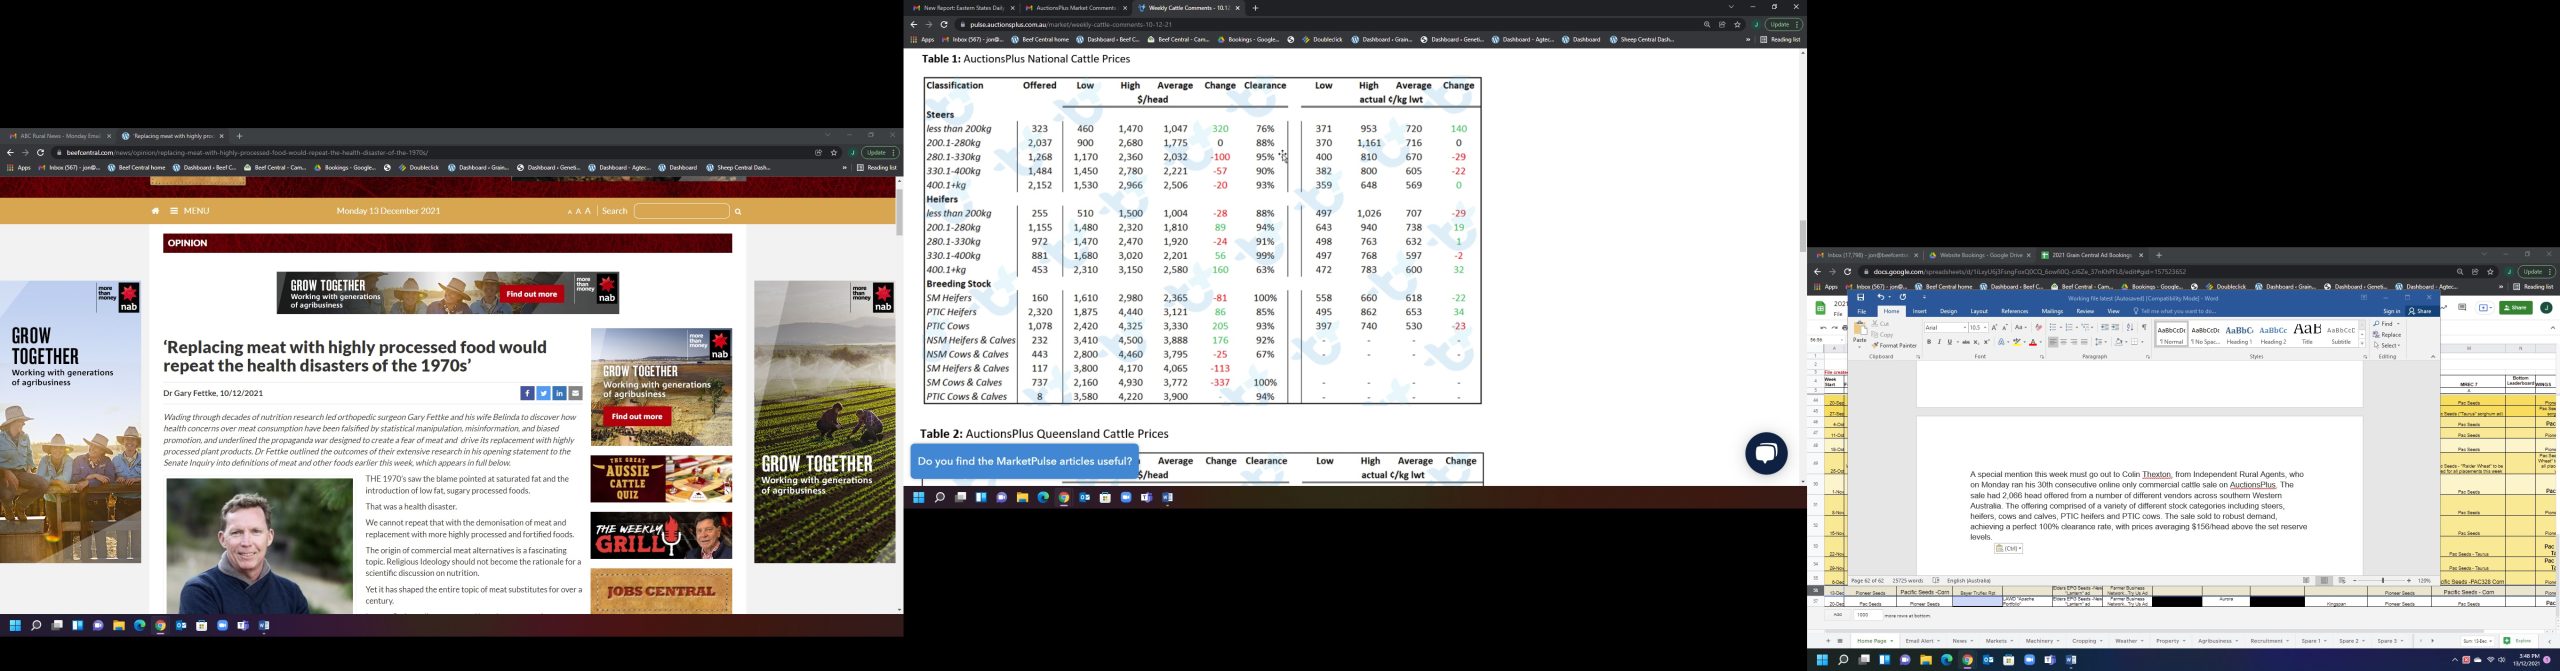Click the Explore button in Google Sheets
The image size is (2560, 671).
[x=2519, y=641]
